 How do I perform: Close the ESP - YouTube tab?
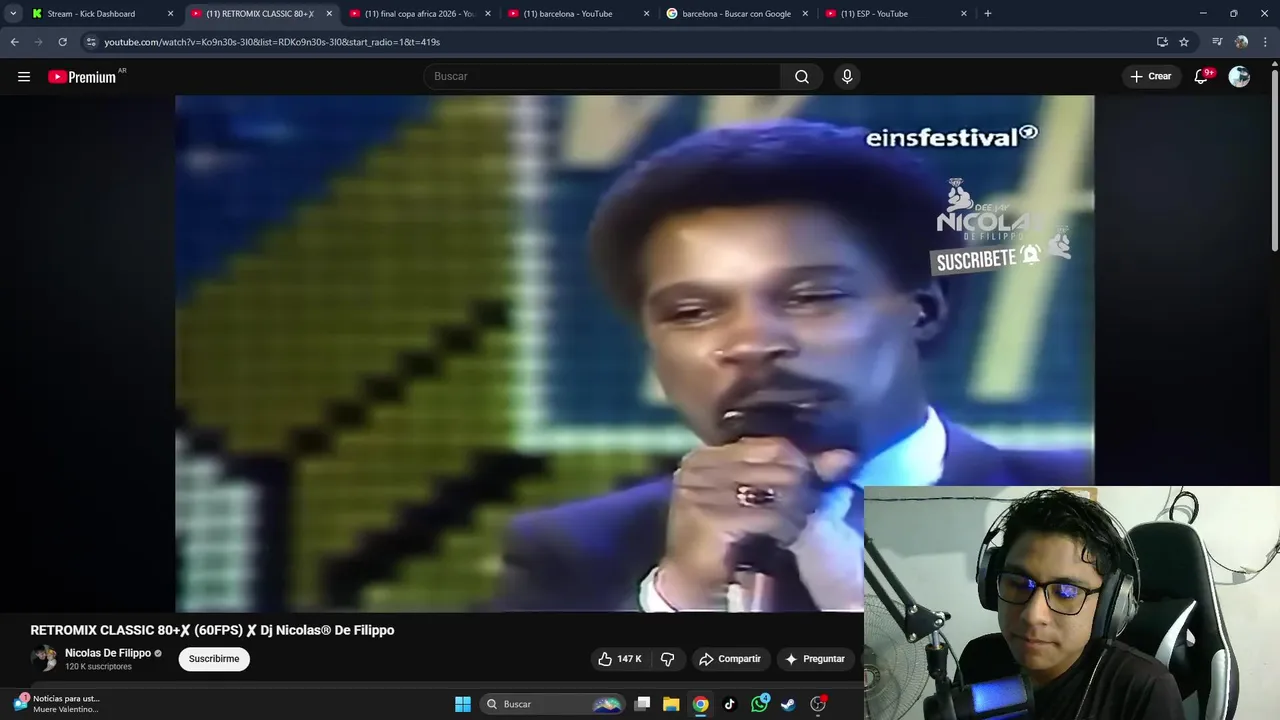(964, 14)
